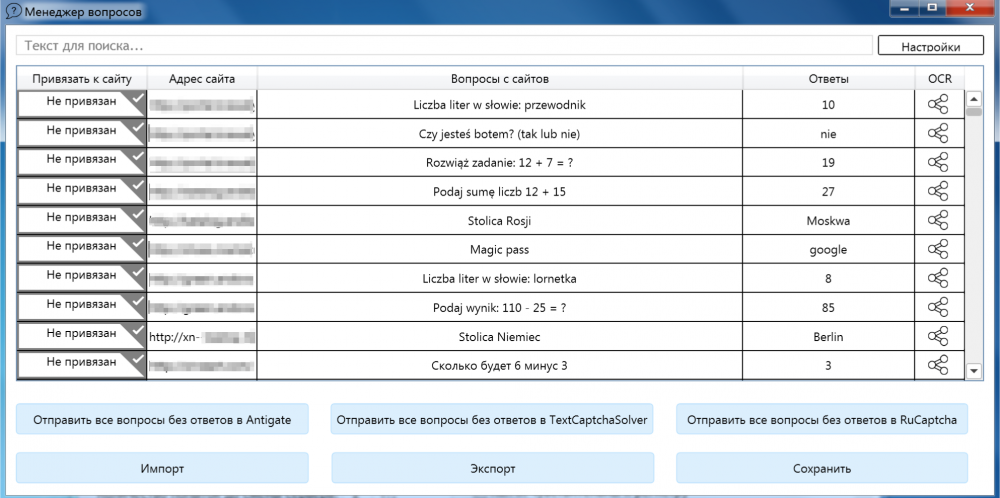Click answer cell '10'

[x=828, y=105]
